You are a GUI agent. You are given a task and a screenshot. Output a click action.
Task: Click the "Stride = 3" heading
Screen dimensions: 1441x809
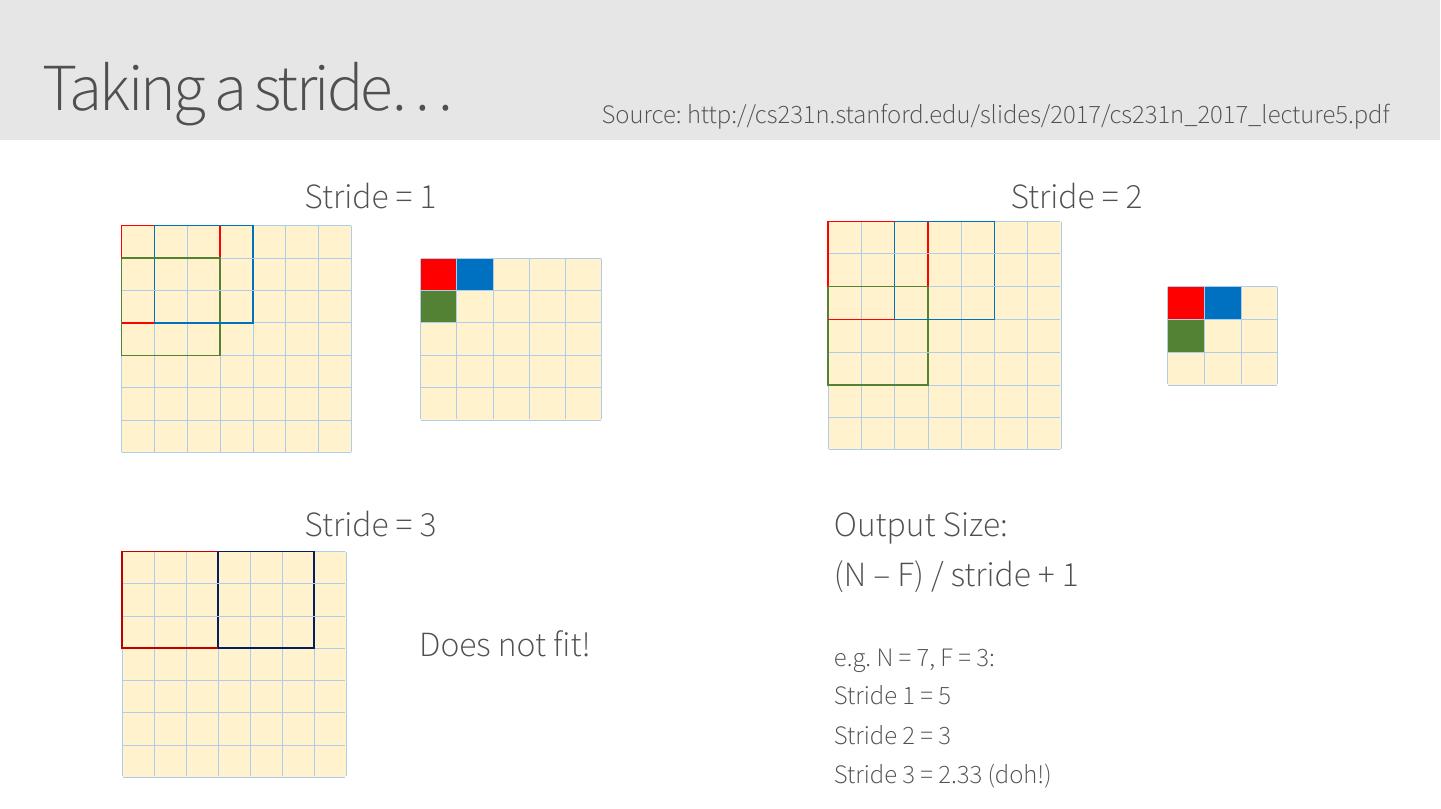pyautogui.click(x=370, y=524)
